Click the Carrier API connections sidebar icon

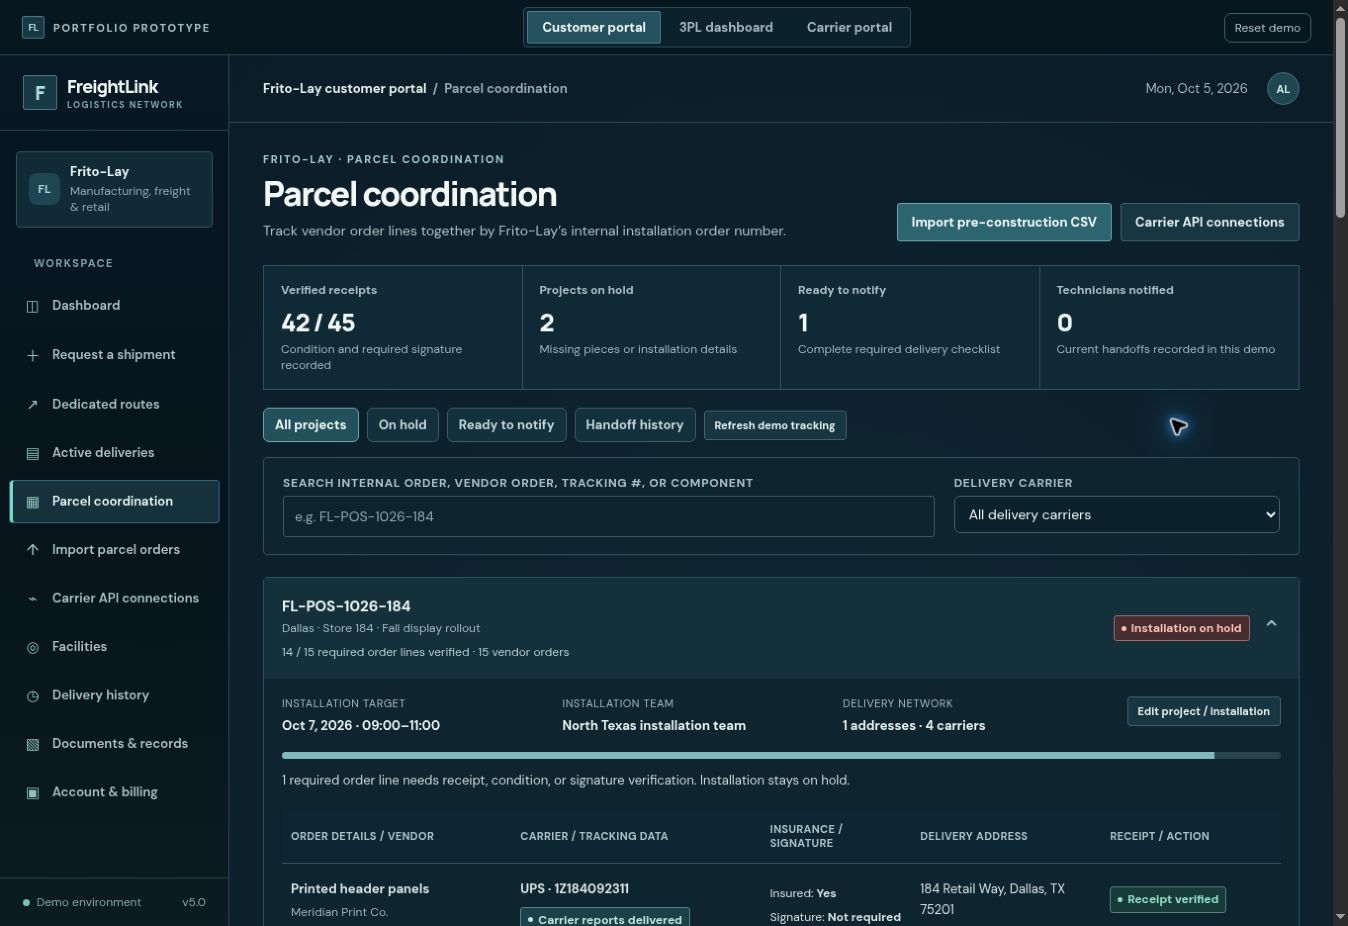[33, 599]
